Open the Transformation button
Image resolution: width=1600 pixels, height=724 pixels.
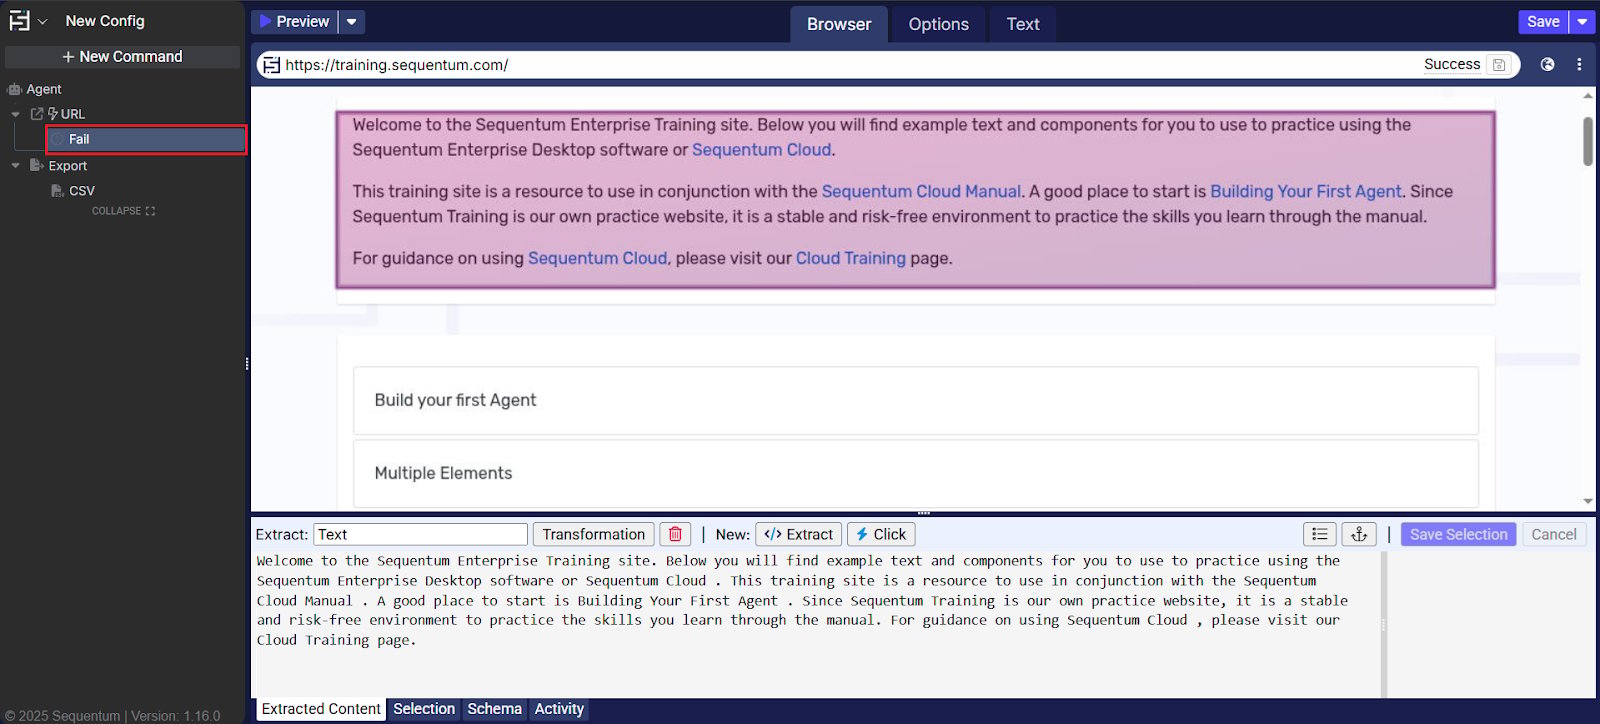[x=594, y=534]
